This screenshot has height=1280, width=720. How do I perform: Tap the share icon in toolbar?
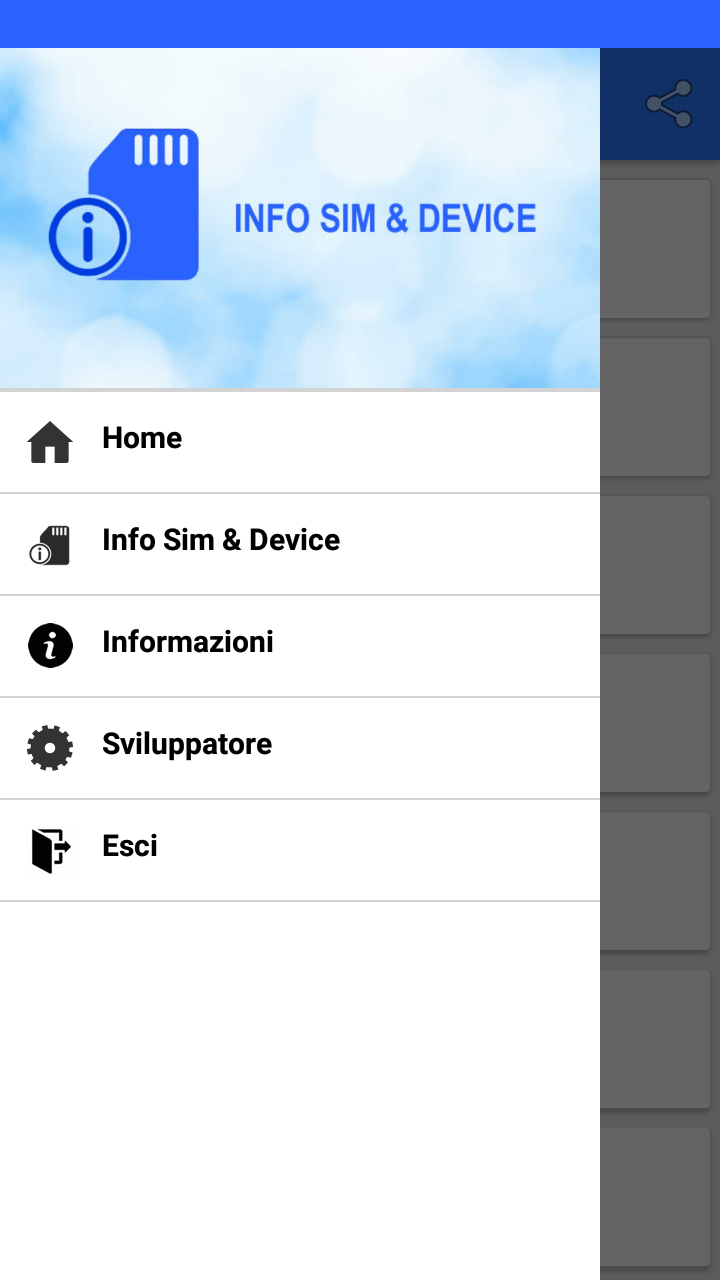[x=669, y=104]
